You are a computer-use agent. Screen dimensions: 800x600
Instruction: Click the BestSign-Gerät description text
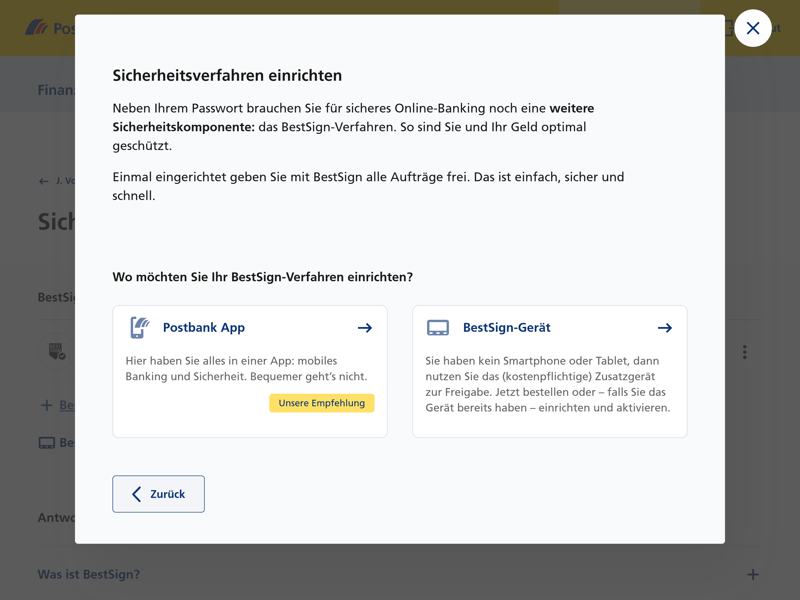[548, 384]
